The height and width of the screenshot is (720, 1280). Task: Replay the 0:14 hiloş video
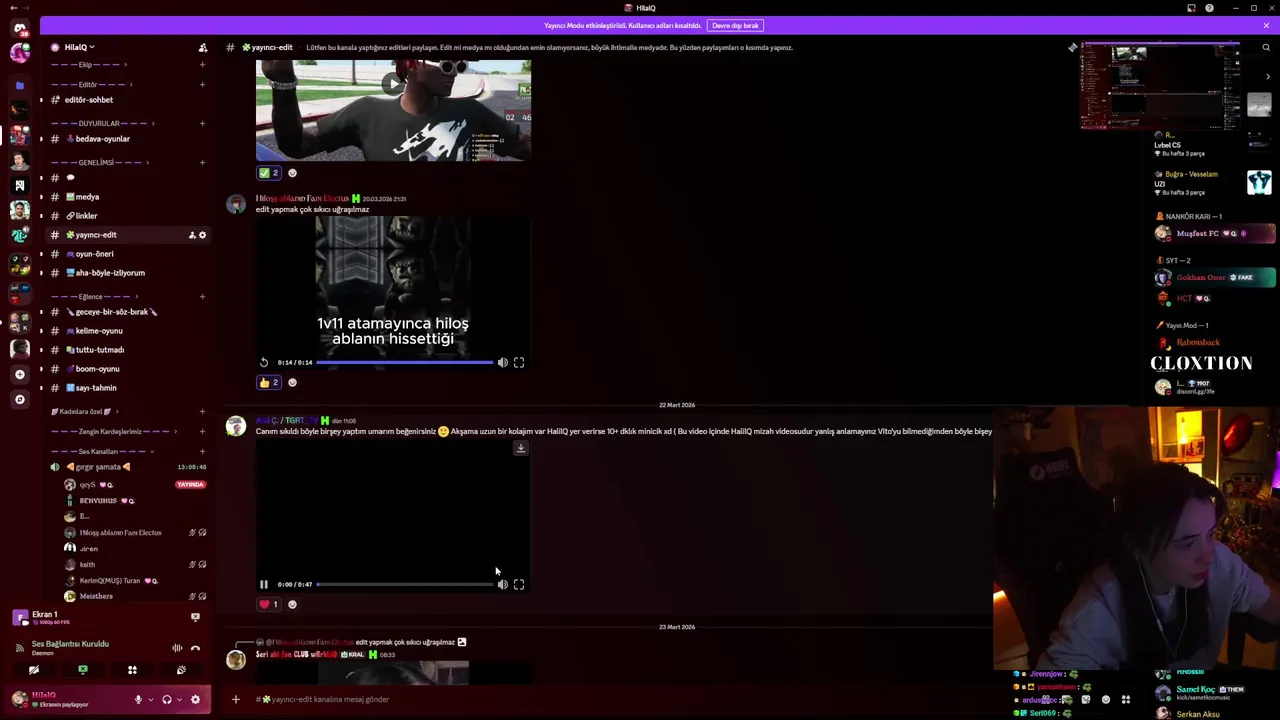click(264, 363)
